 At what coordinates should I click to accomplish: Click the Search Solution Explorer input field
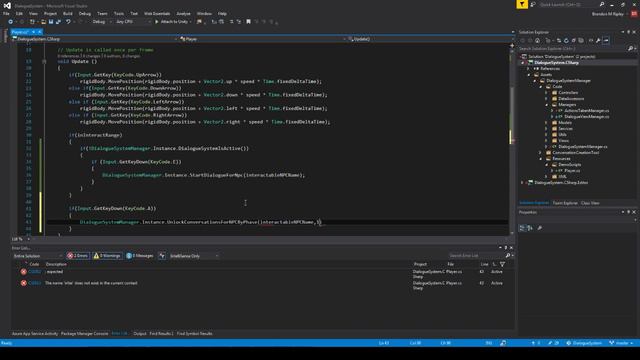(573, 49)
